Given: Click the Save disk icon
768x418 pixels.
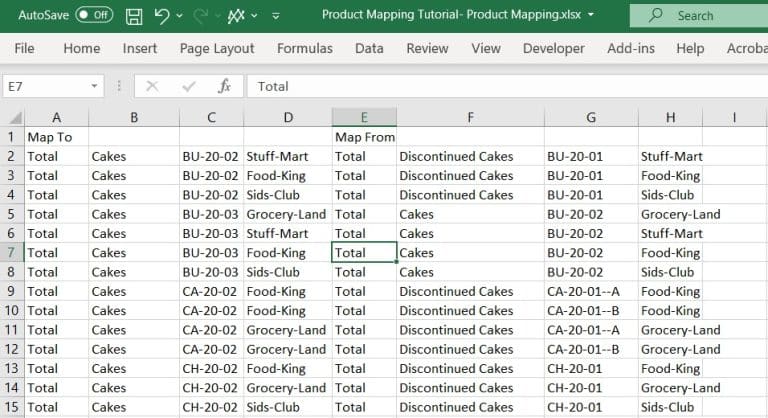Looking at the screenshot, I should tap(134, 16).
